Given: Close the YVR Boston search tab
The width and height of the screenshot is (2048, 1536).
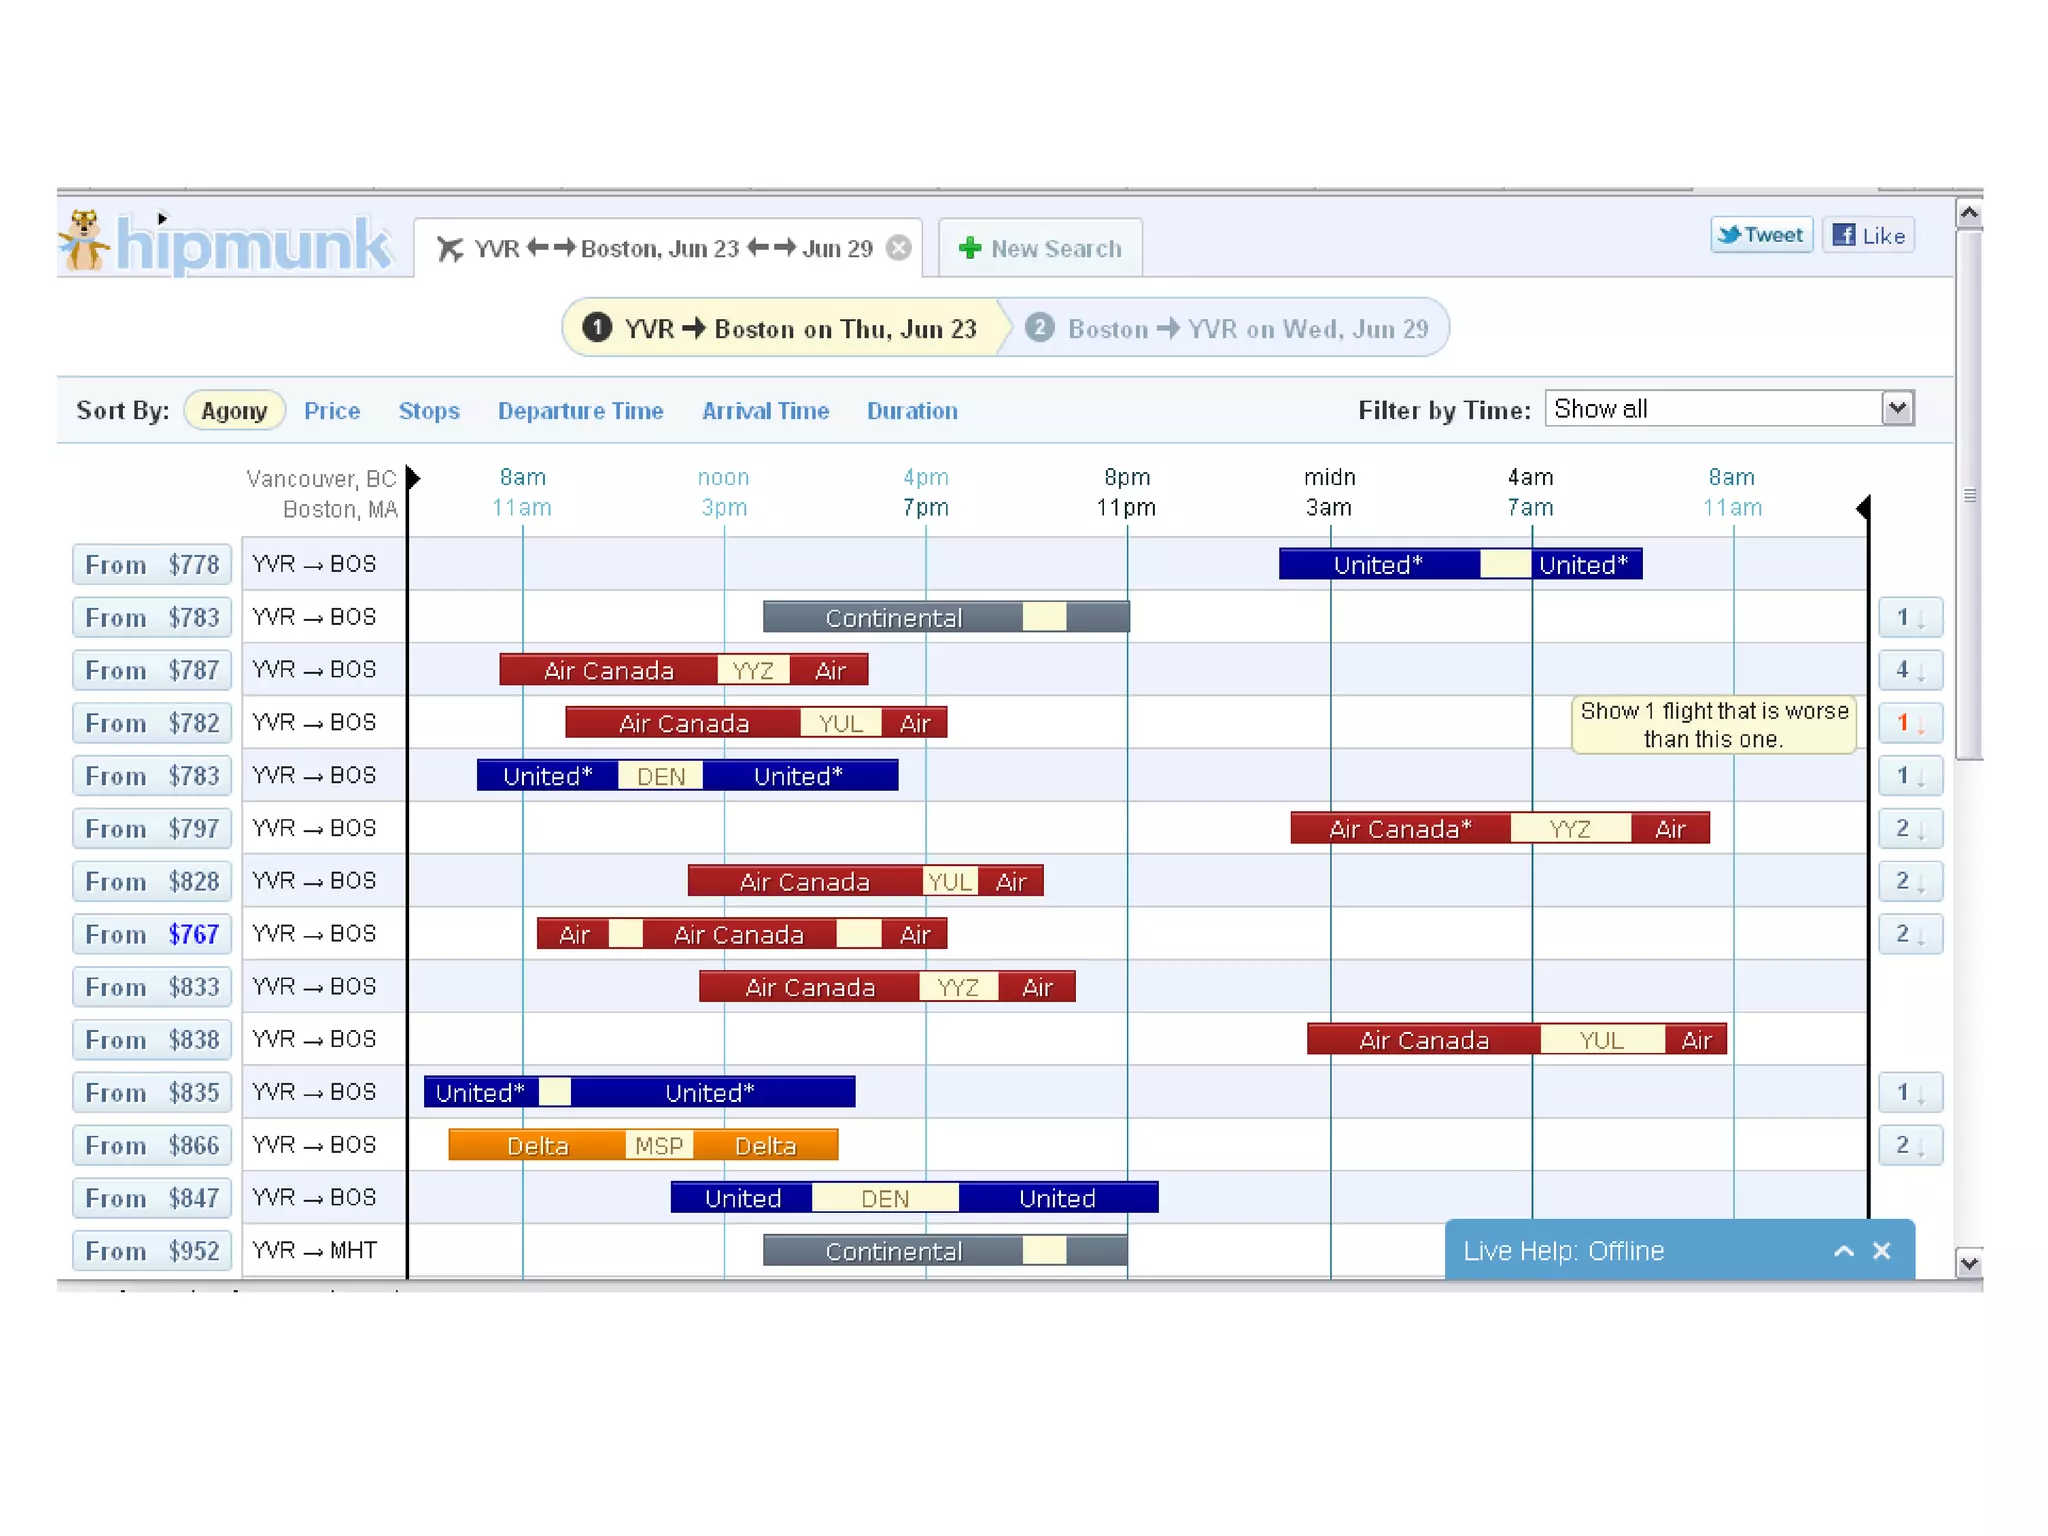Looking at the screenshot, I should coord(899,248).
